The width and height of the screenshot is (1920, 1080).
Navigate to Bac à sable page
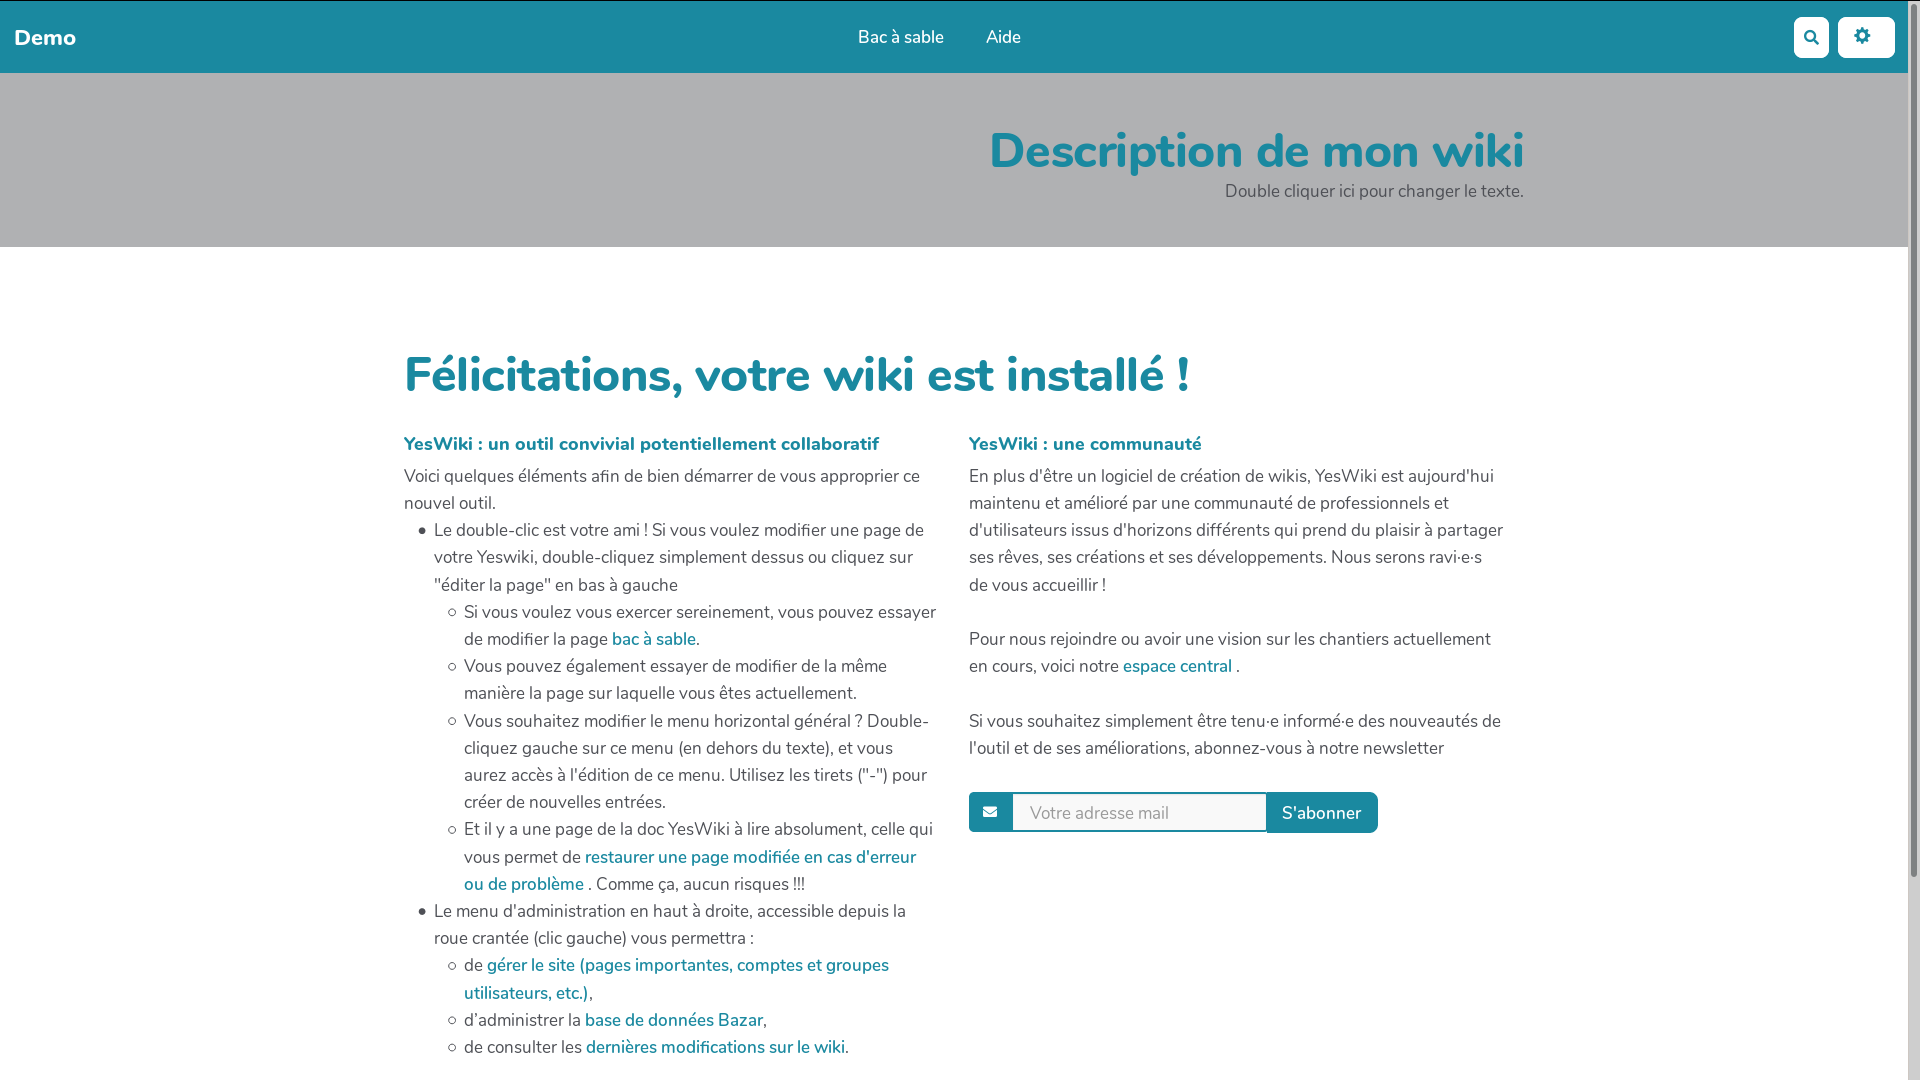(x=901, y=37)
